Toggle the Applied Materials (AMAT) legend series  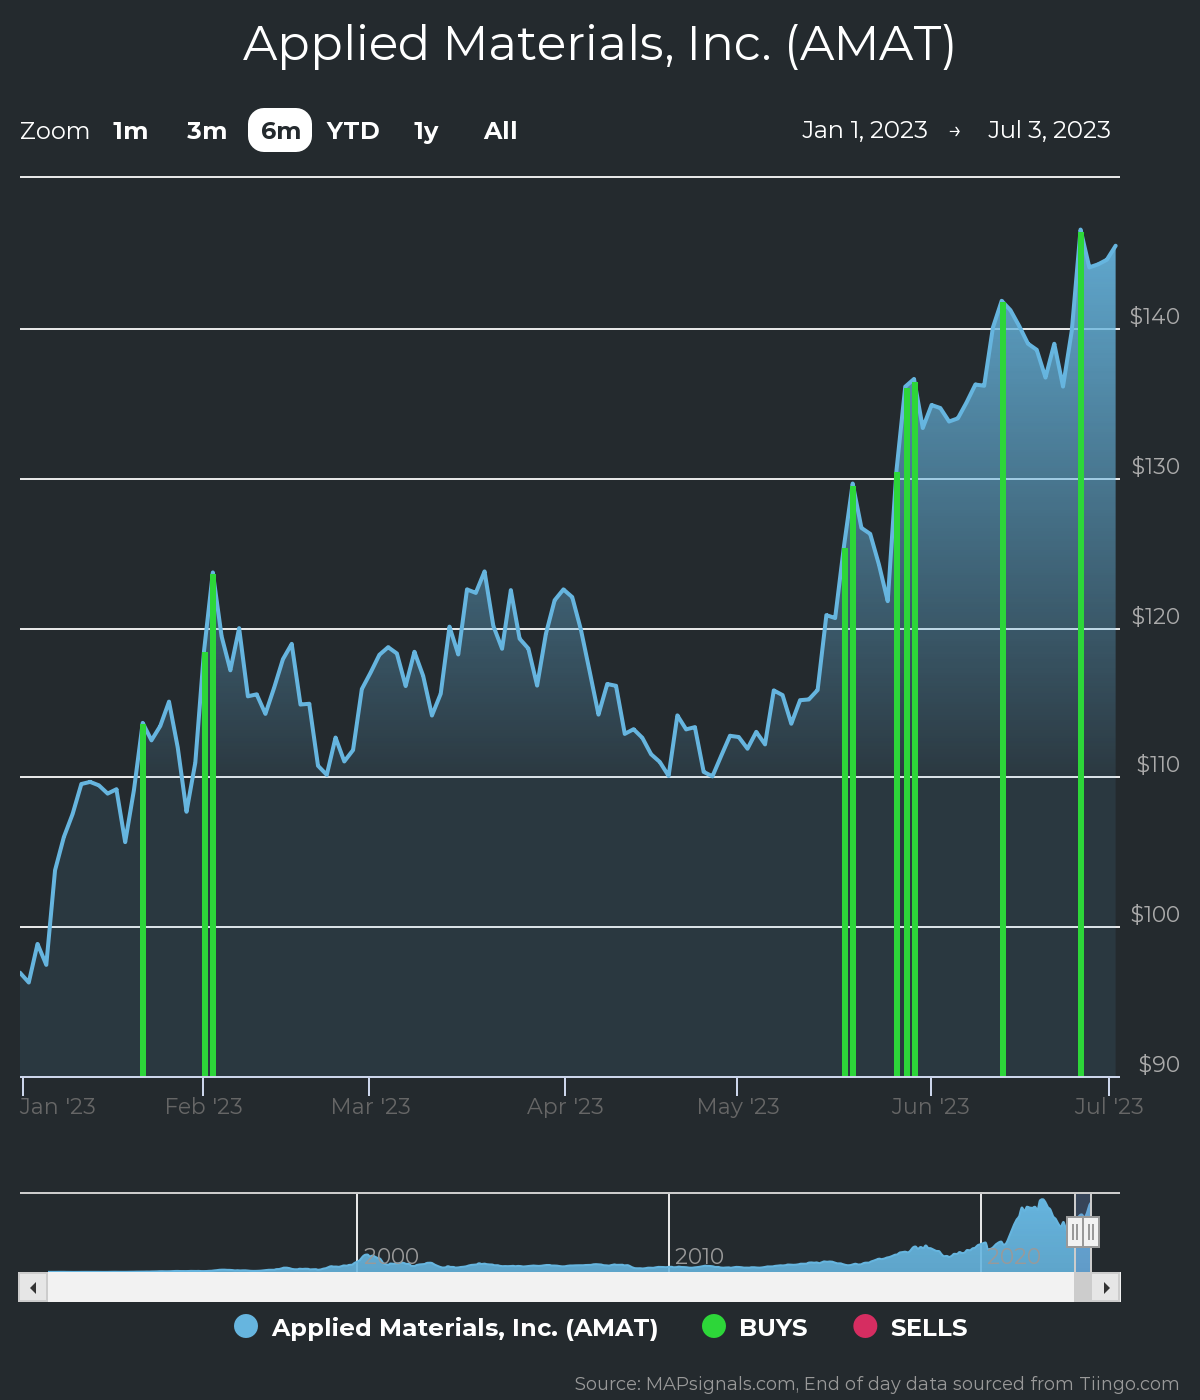pos(446,1328)
